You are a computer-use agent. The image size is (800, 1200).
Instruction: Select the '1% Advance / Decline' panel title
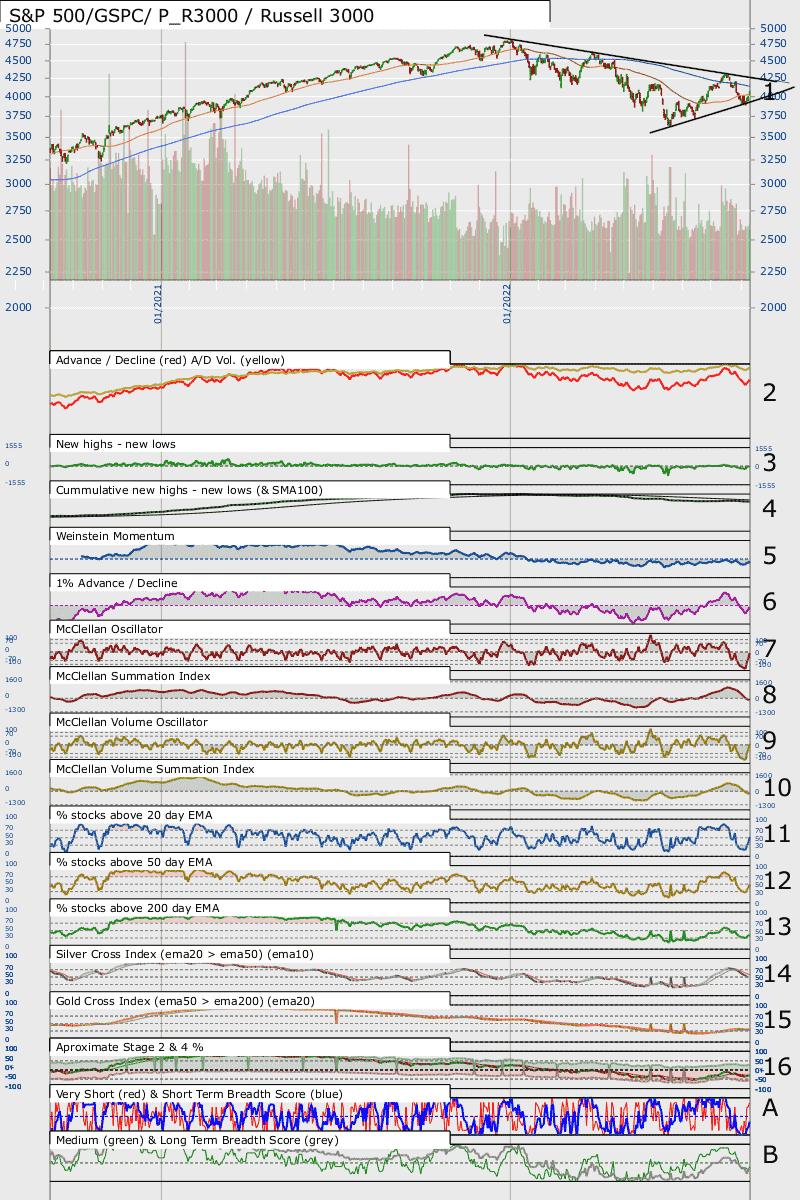point(116,583)
